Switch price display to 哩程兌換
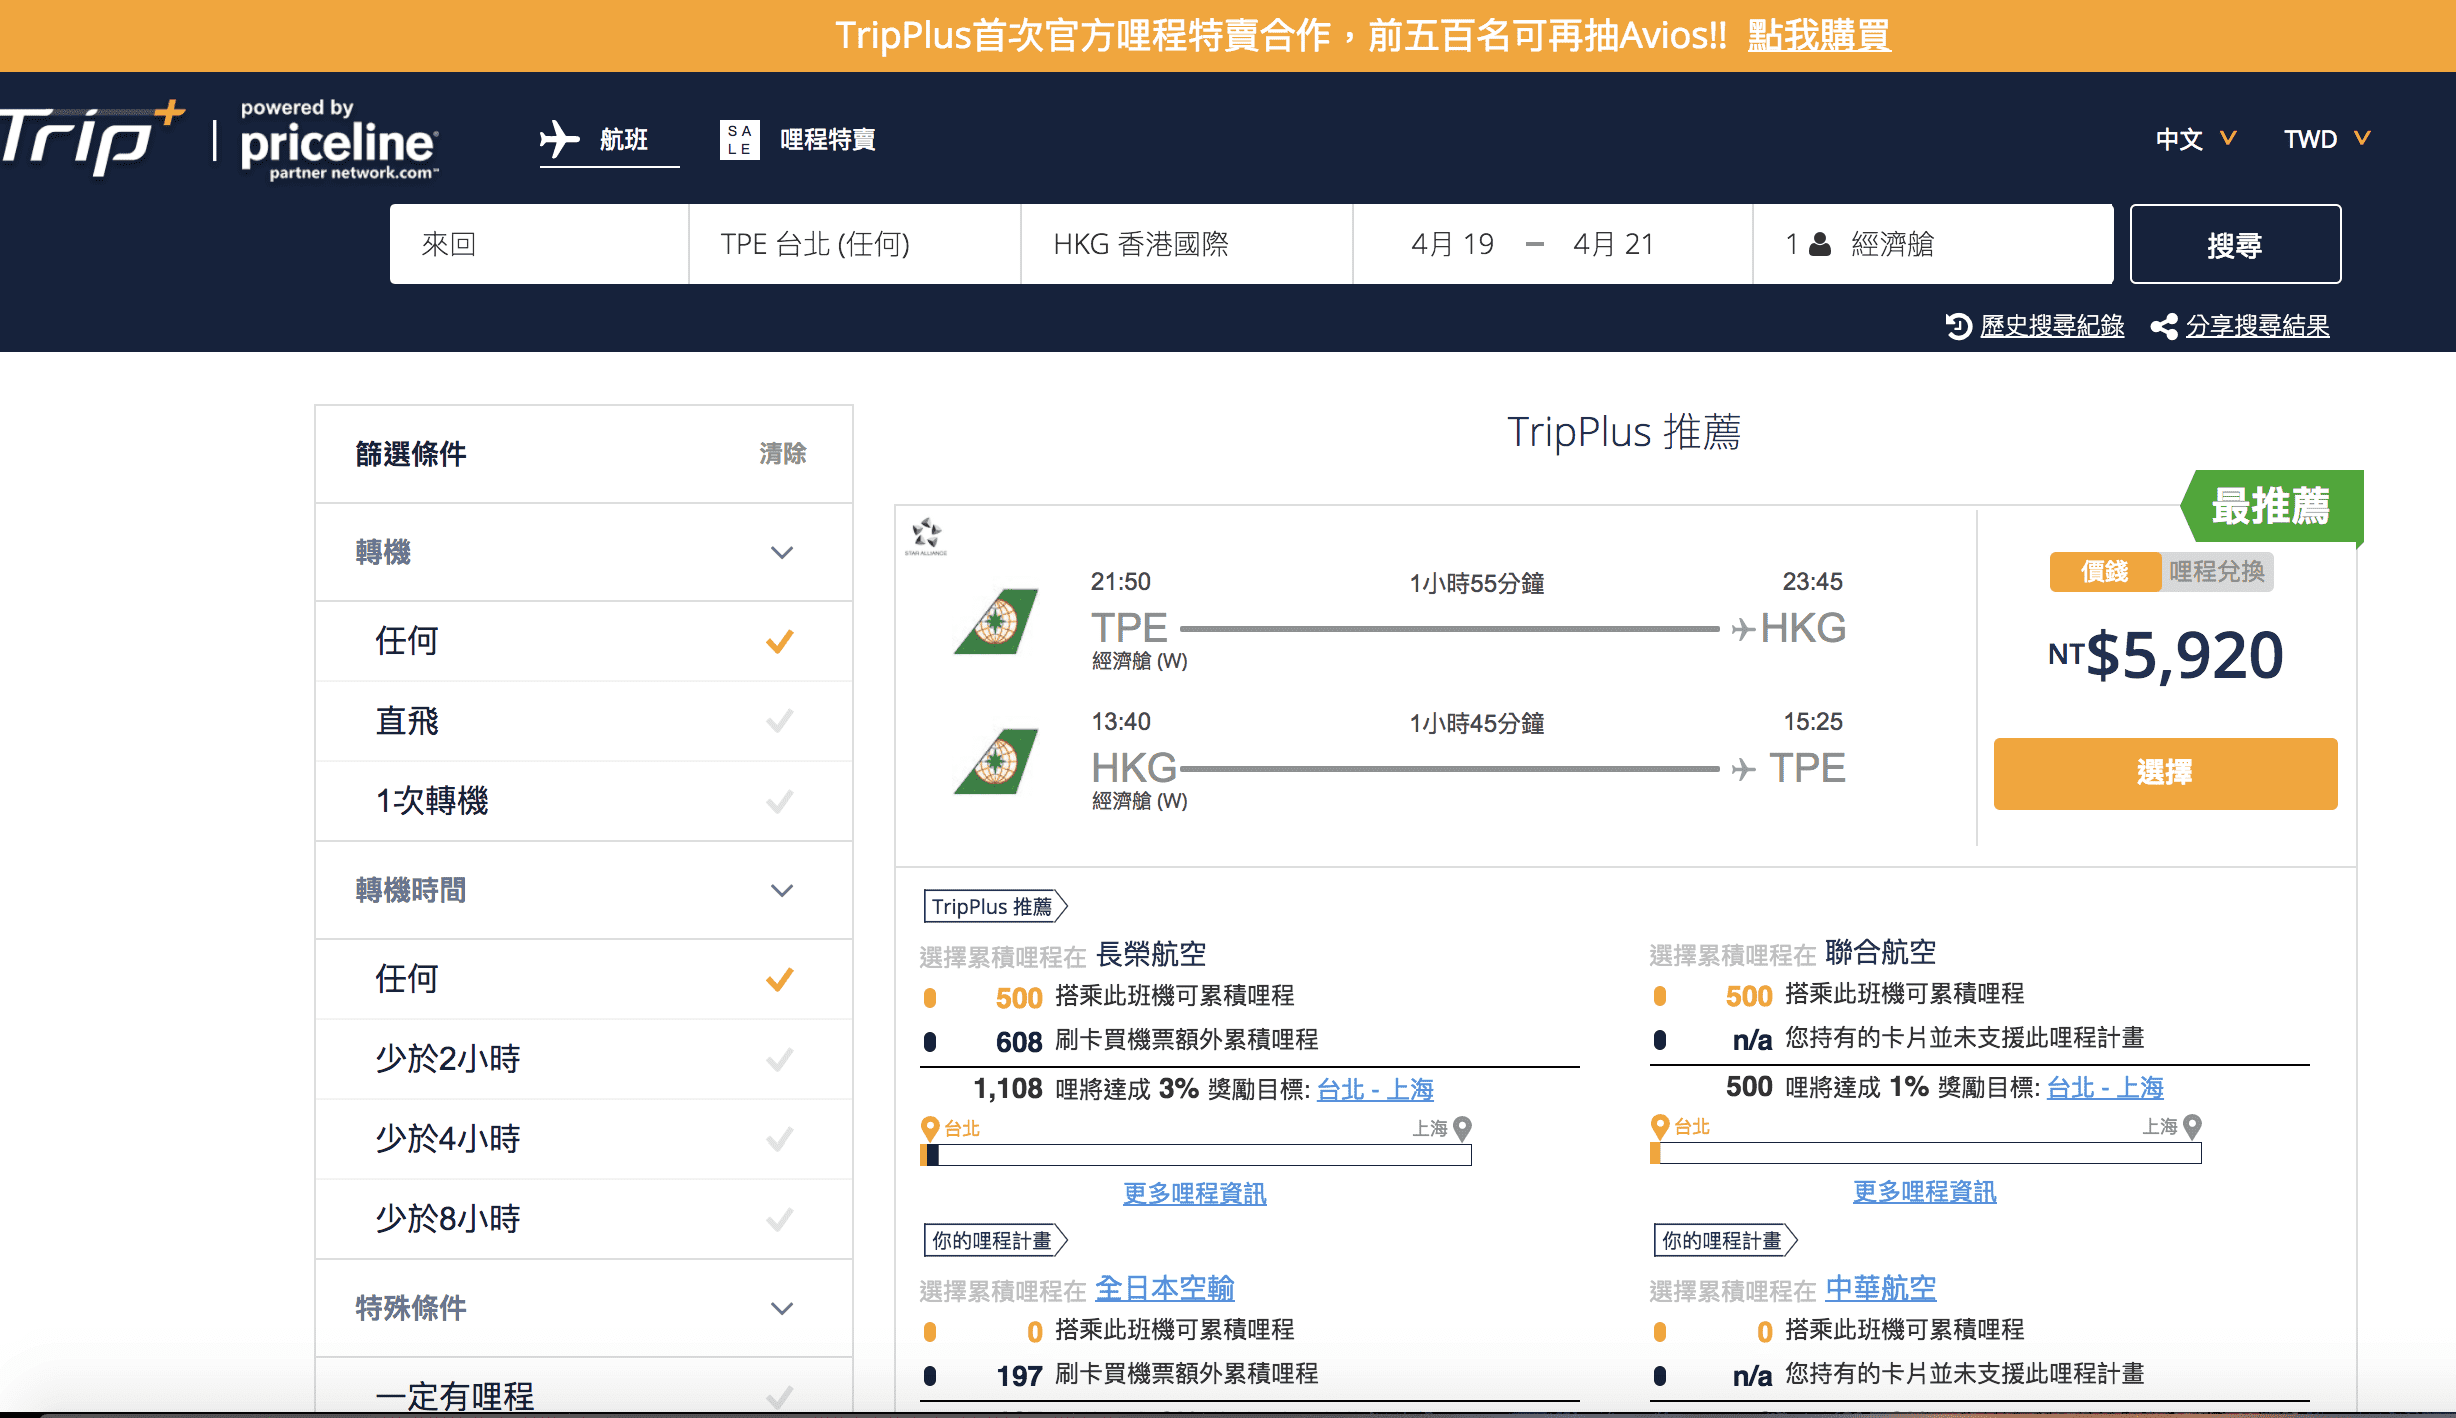The image size is (2456, 1418). click(x=2217, y=572)
